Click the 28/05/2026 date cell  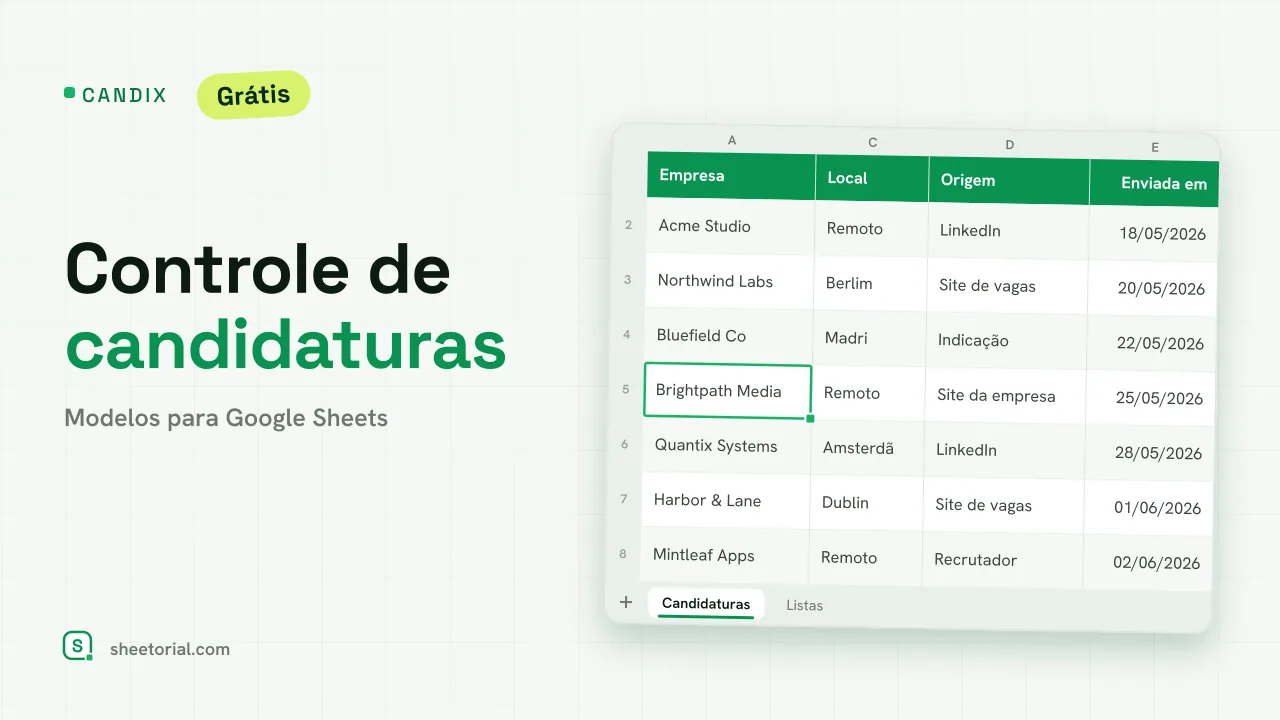coord(1149,453)
